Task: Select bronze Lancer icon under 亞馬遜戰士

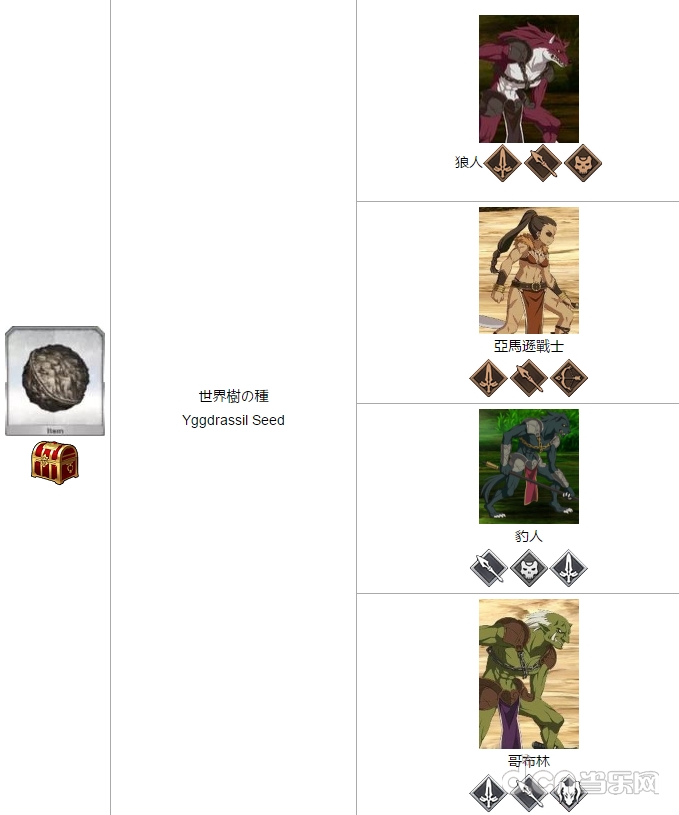Action: tap(528, 378)
